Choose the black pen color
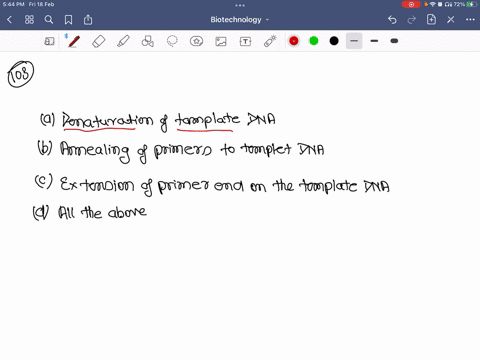This screenshot has width=480, height=360. pyautogui.click(x=334, y=41)
